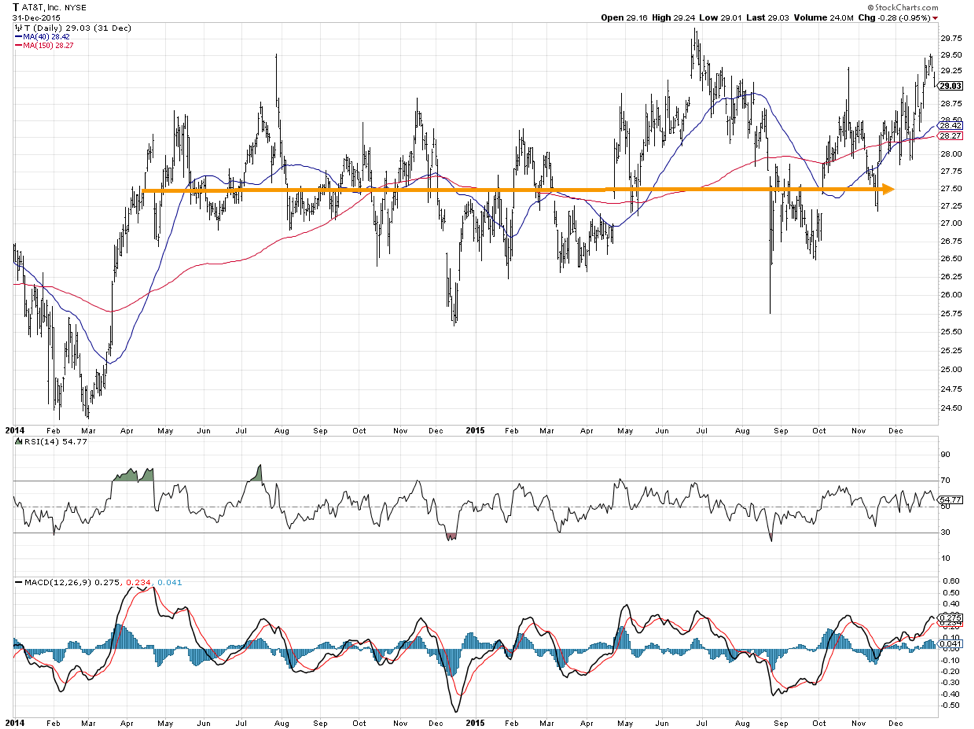Click the black line marker before MACD(12,26,9)
Viewport: 974px width, 729px height.
pyautogui.click(x=18, y=582)
